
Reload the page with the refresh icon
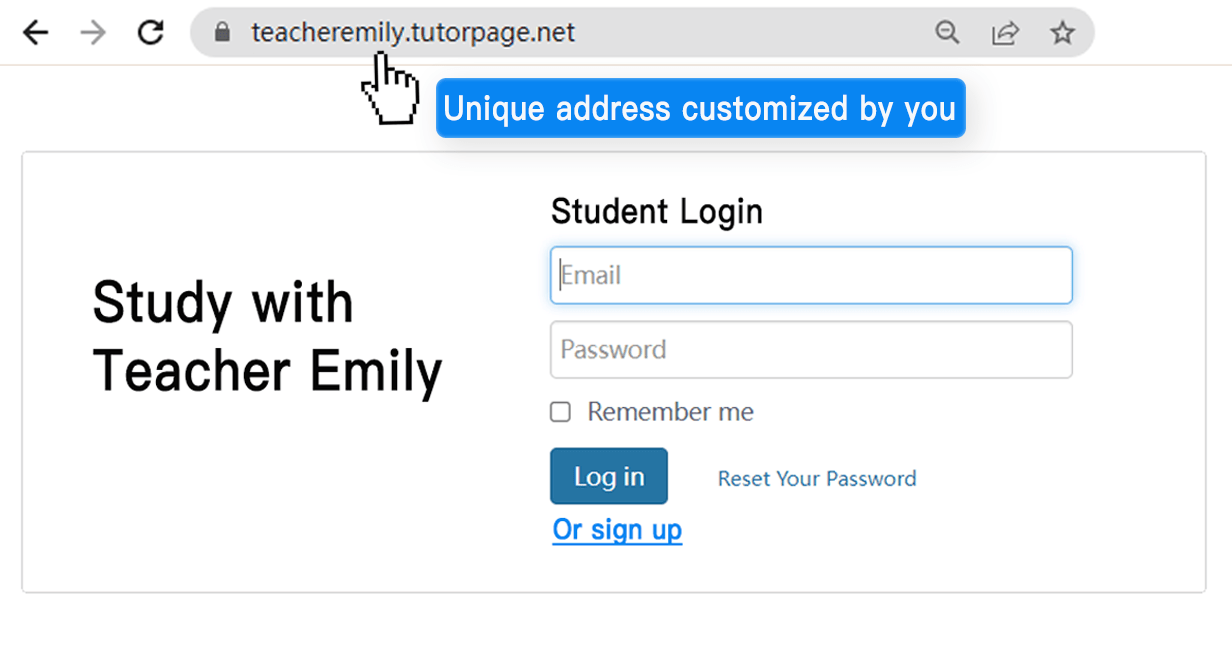pyautogui.click(x=150, y=31)
